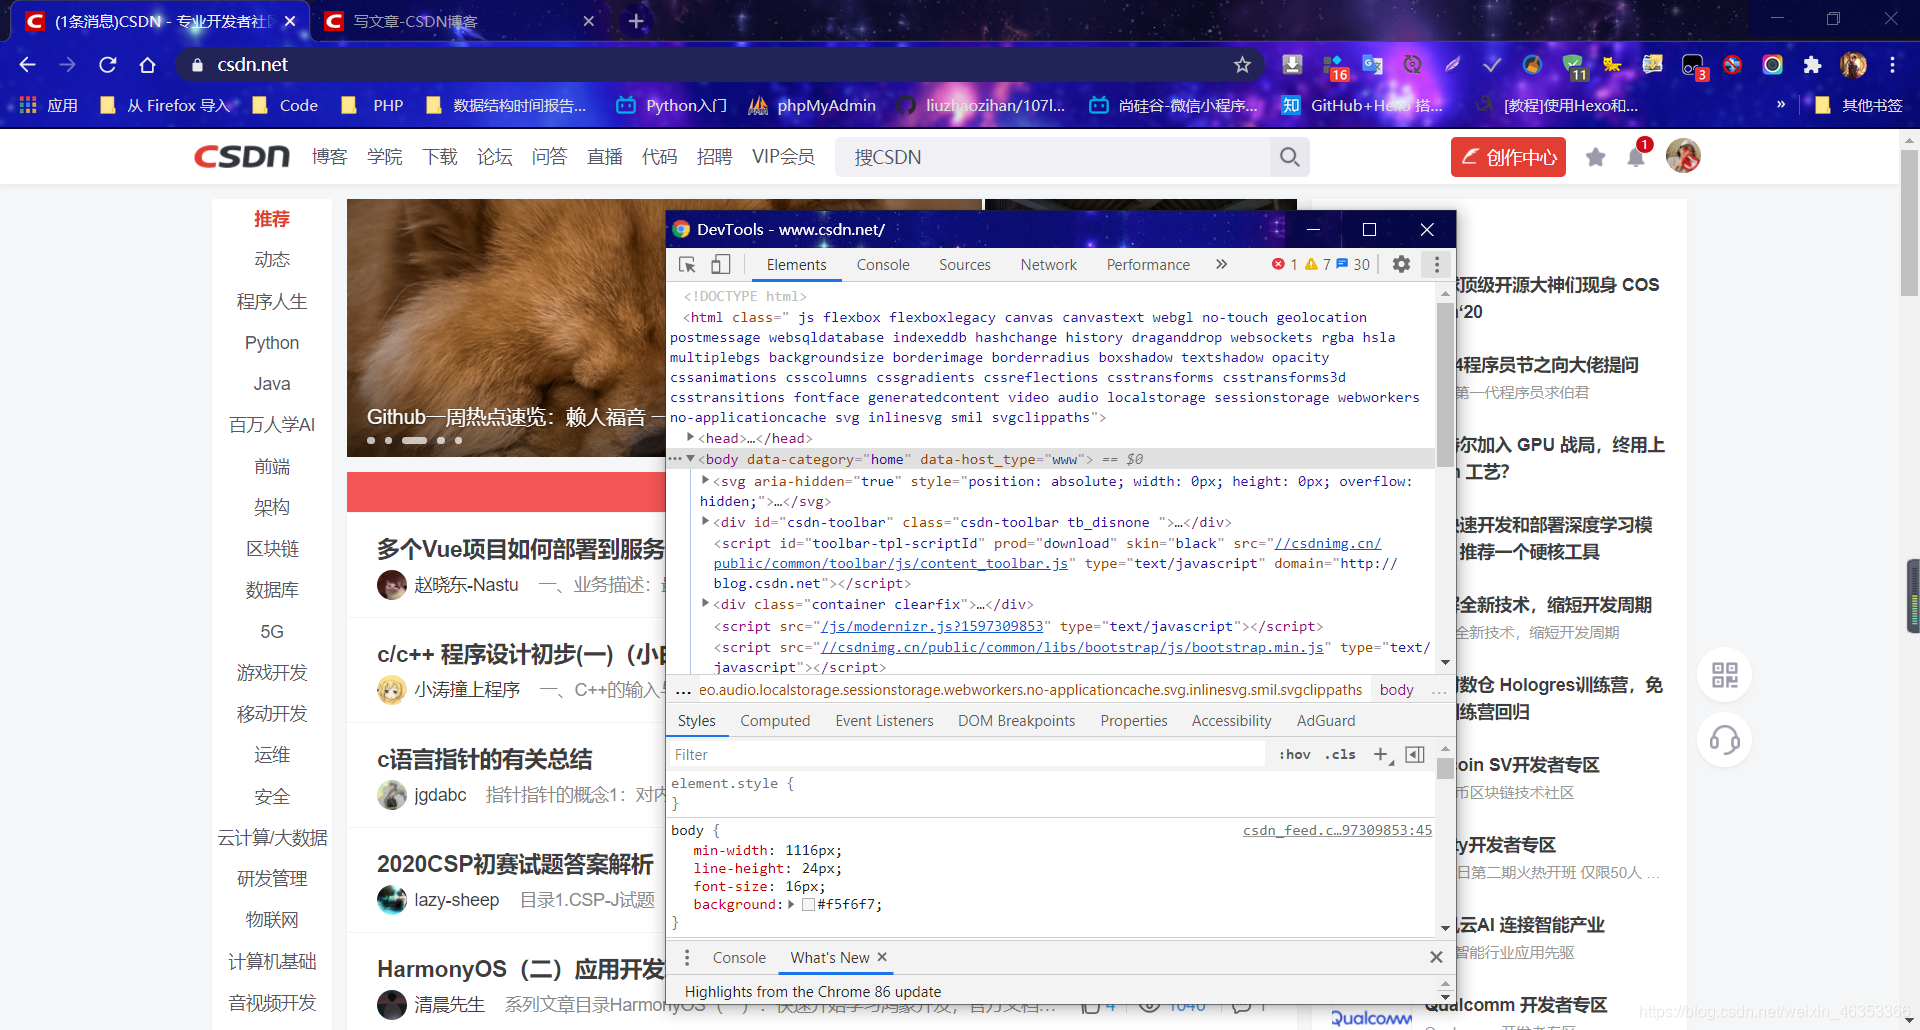Viewport: 1920px width, 1030px height.
Task: Open the modernizr.js script link
Action: tap(932, 627)
